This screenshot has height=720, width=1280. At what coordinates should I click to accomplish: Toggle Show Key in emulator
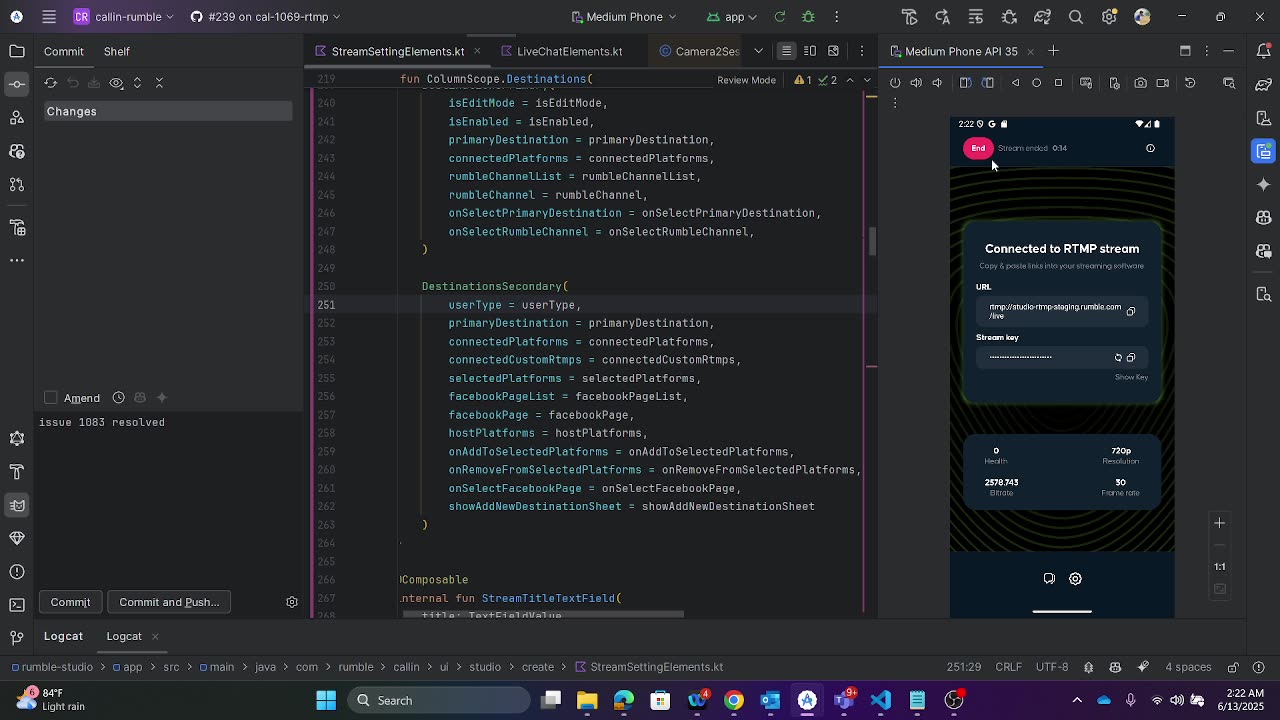tap(1131, 377)
